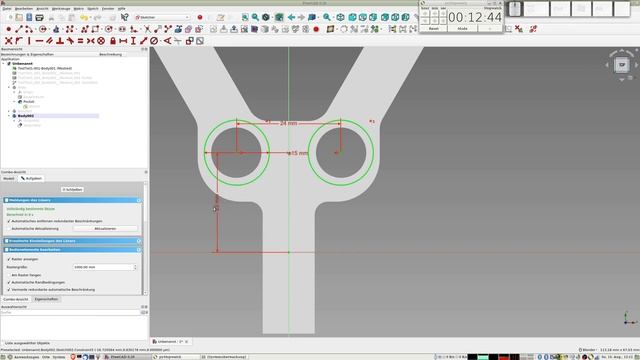This screenshot has width=640, height=360.
Task: Apply the Parallel constraint
Action: point(49,41)
